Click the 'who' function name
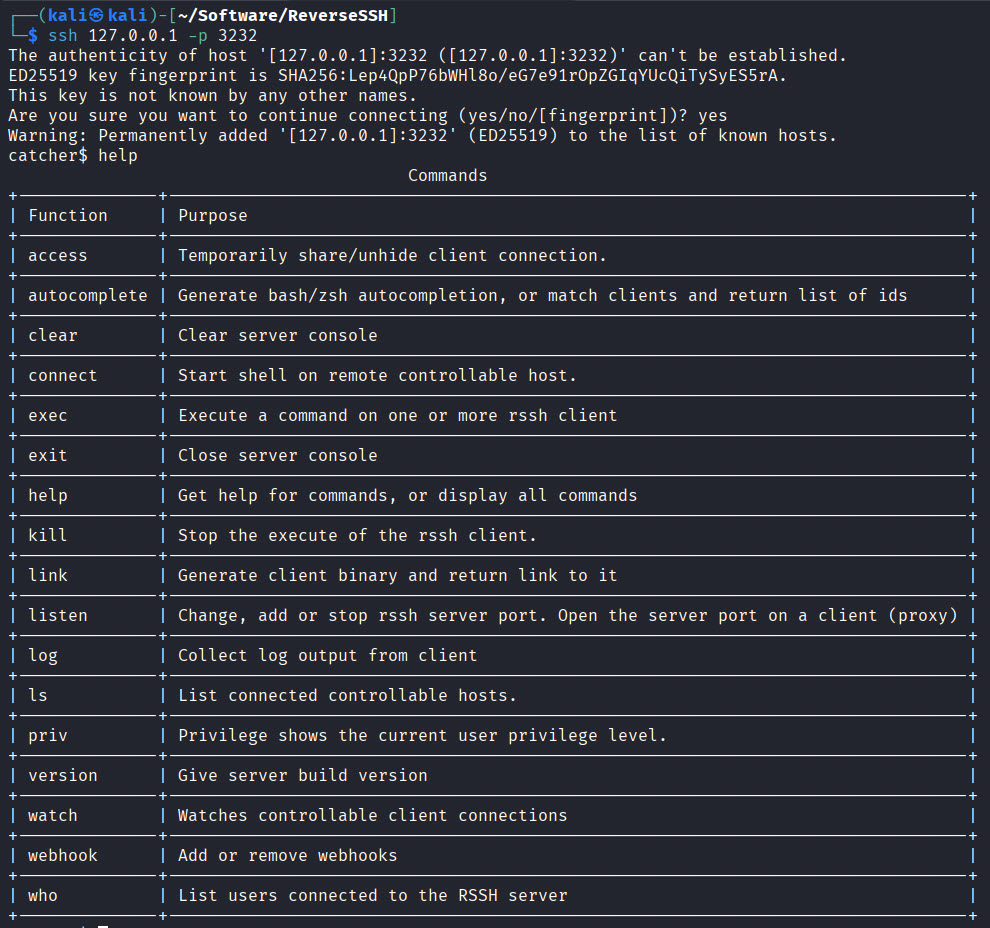 tap(43, 895)
